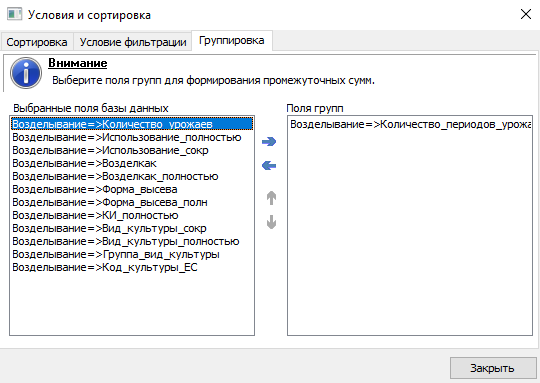Pick Форма_высева in the field list

coord(132,189)
